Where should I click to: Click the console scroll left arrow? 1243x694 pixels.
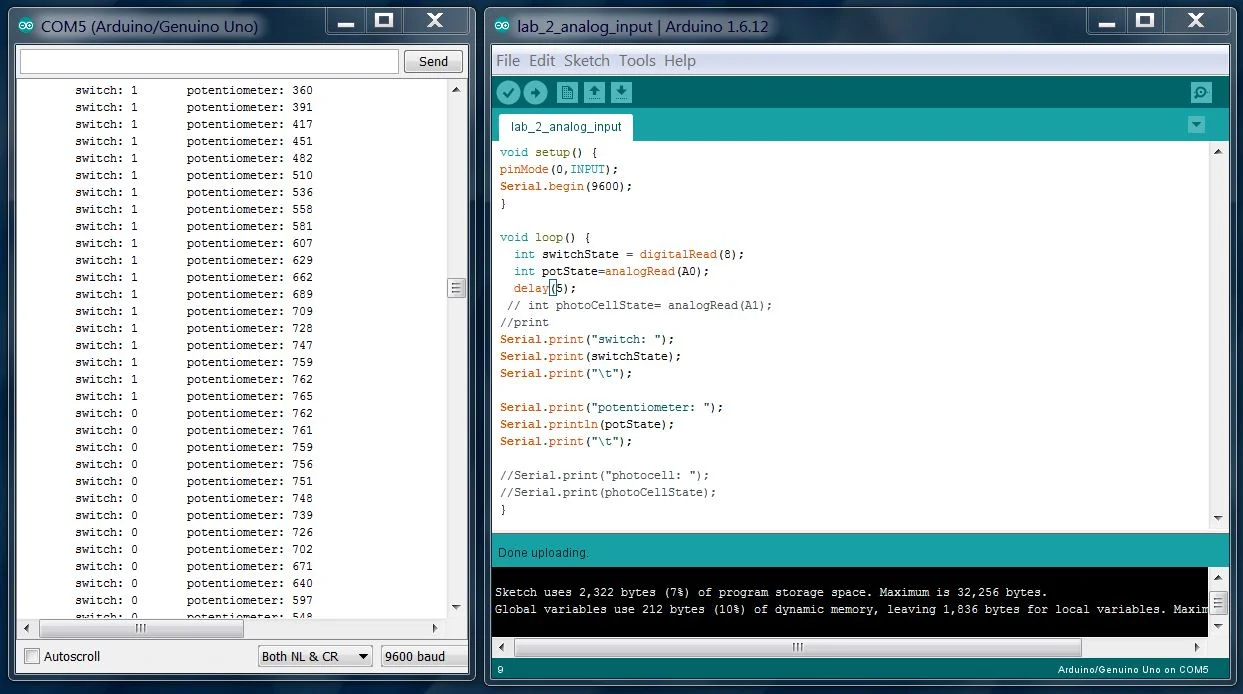point(502,647)
